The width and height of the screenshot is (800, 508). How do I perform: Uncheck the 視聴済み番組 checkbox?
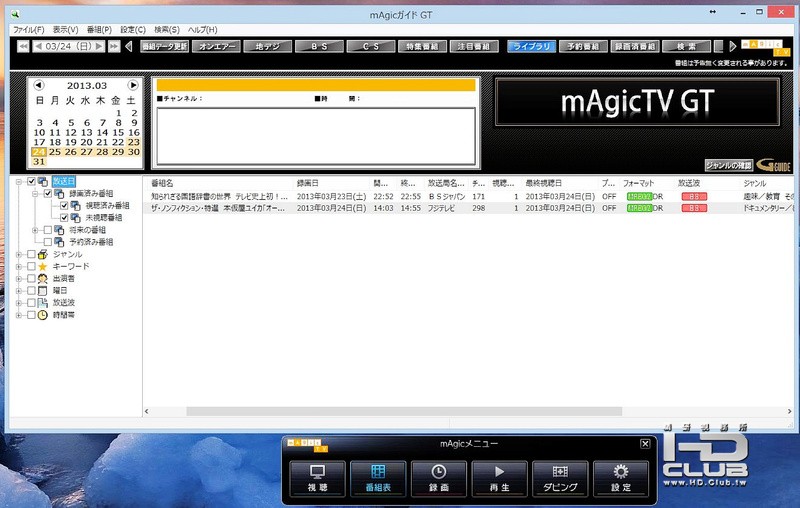(64, 206)
